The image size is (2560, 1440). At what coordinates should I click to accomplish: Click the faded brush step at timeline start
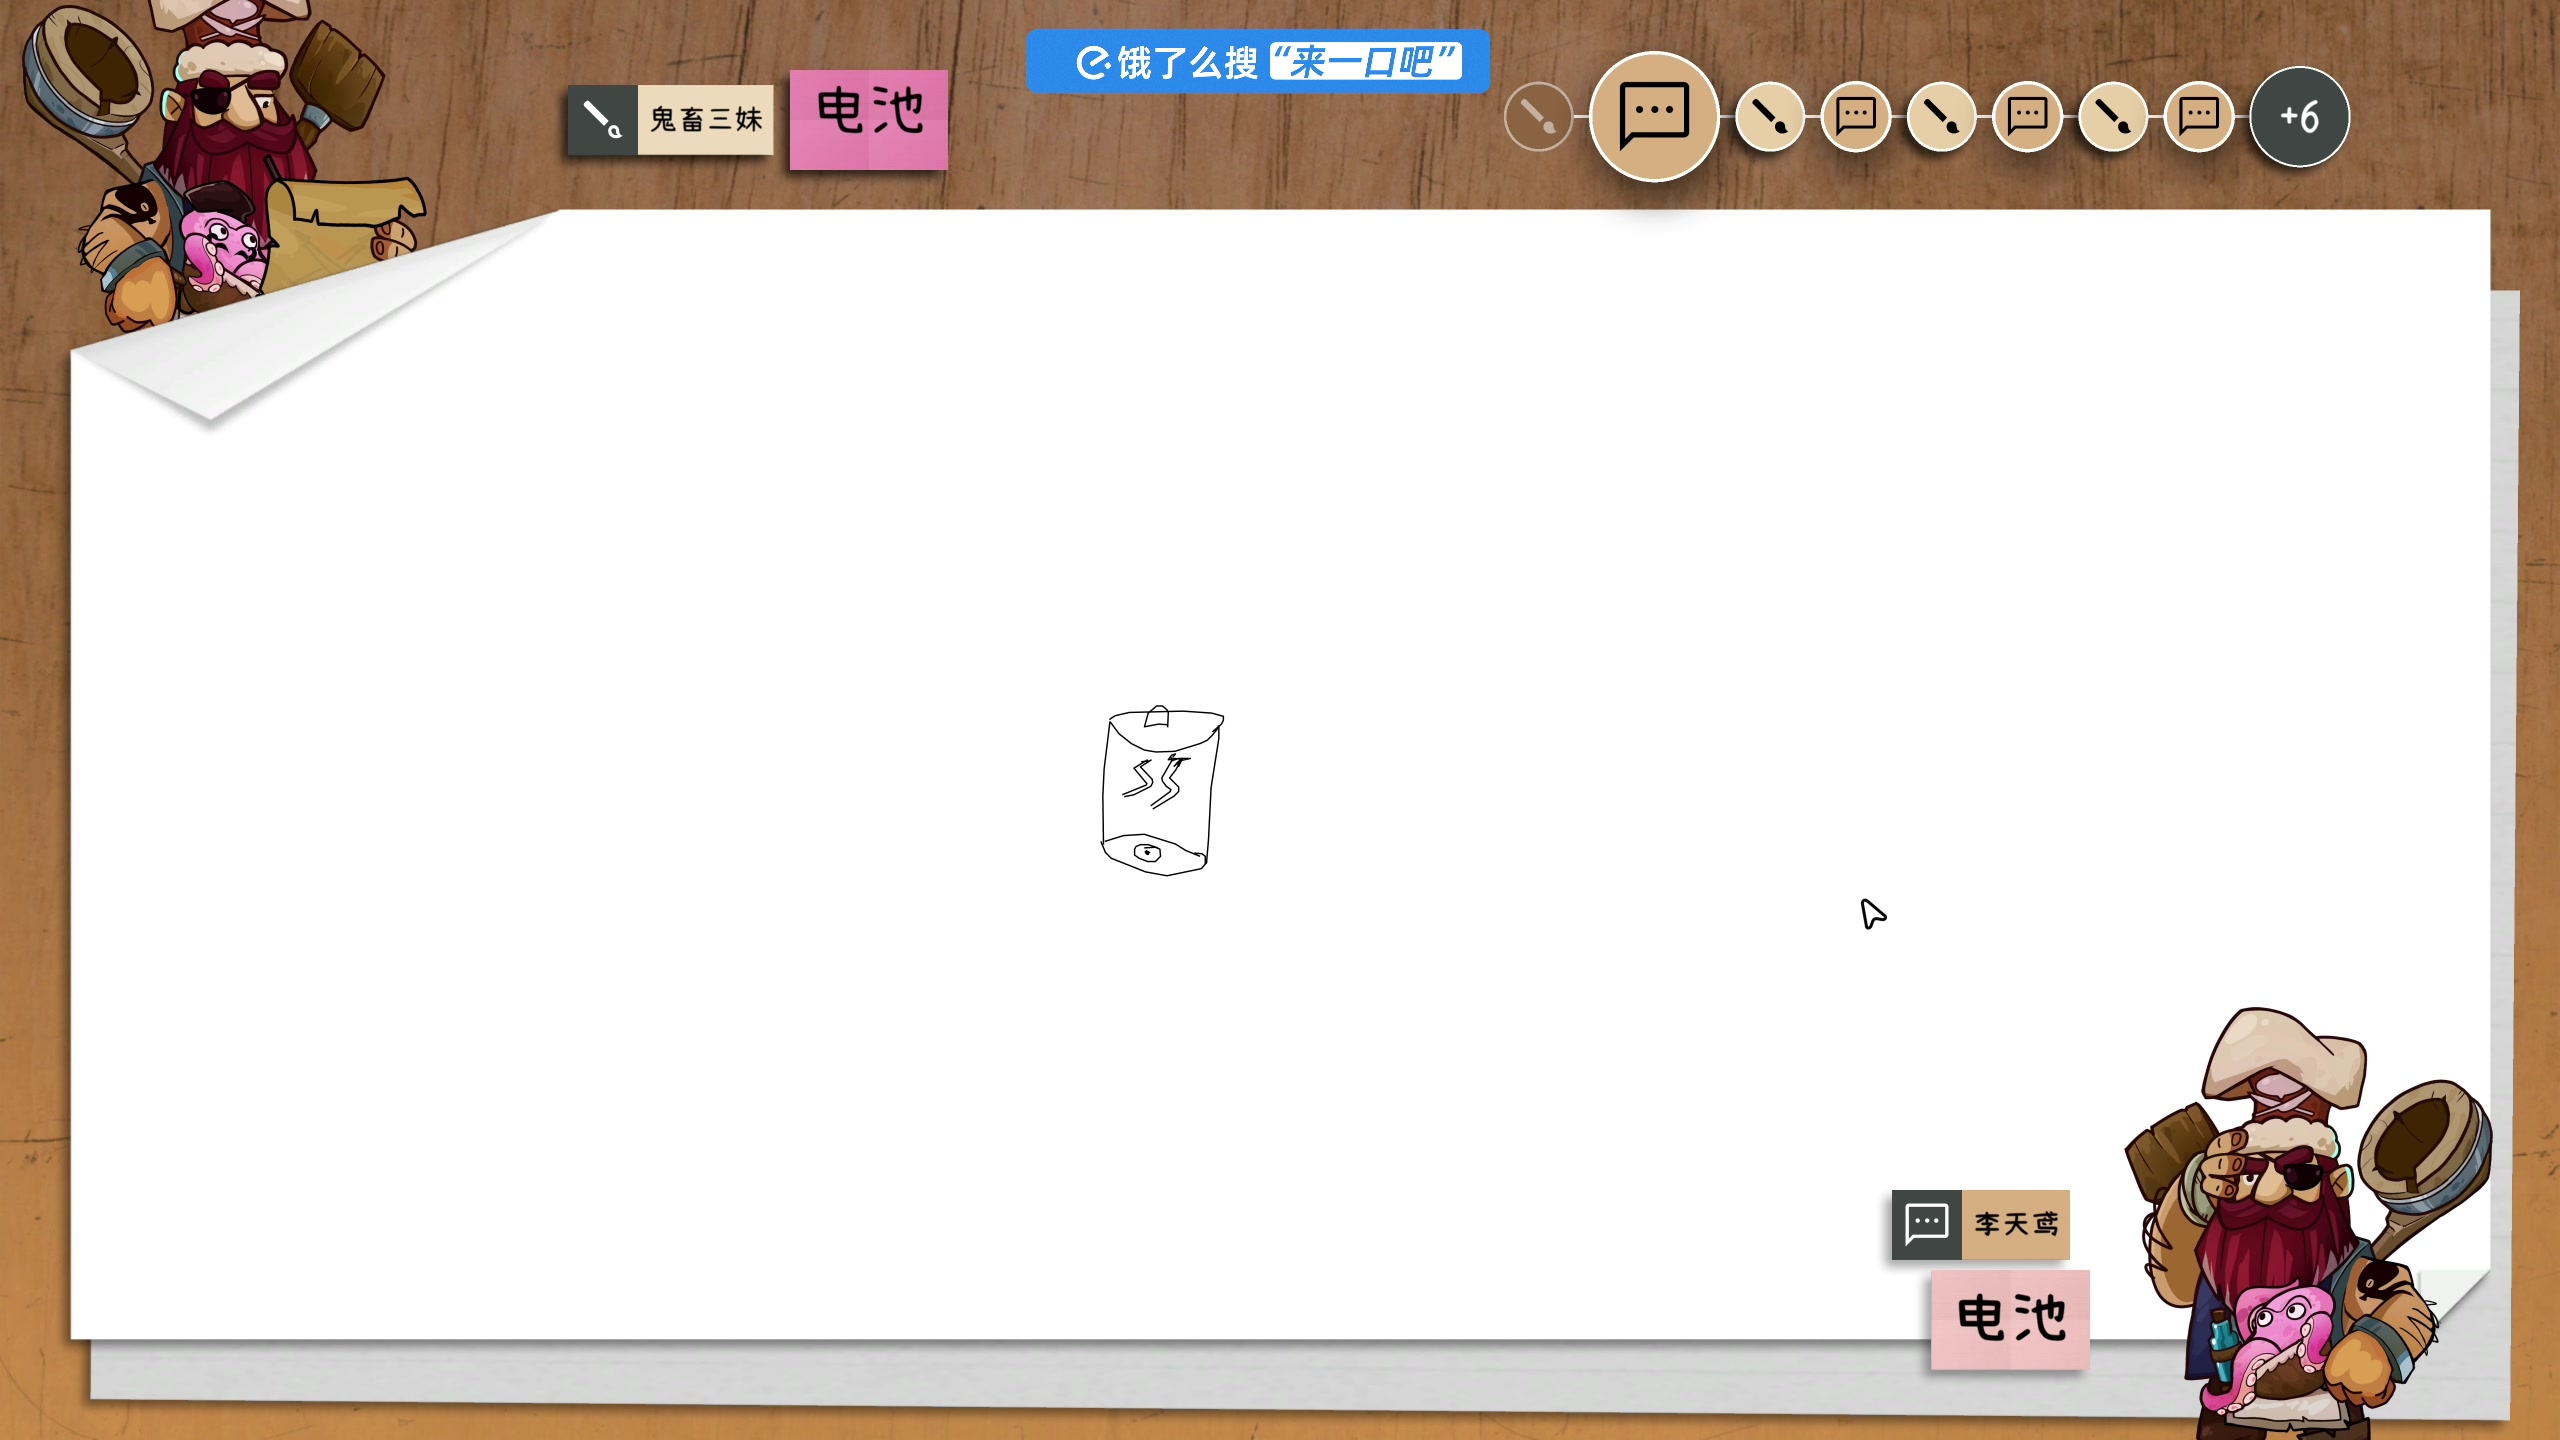pyautogui.click(x=1538, y=117)
